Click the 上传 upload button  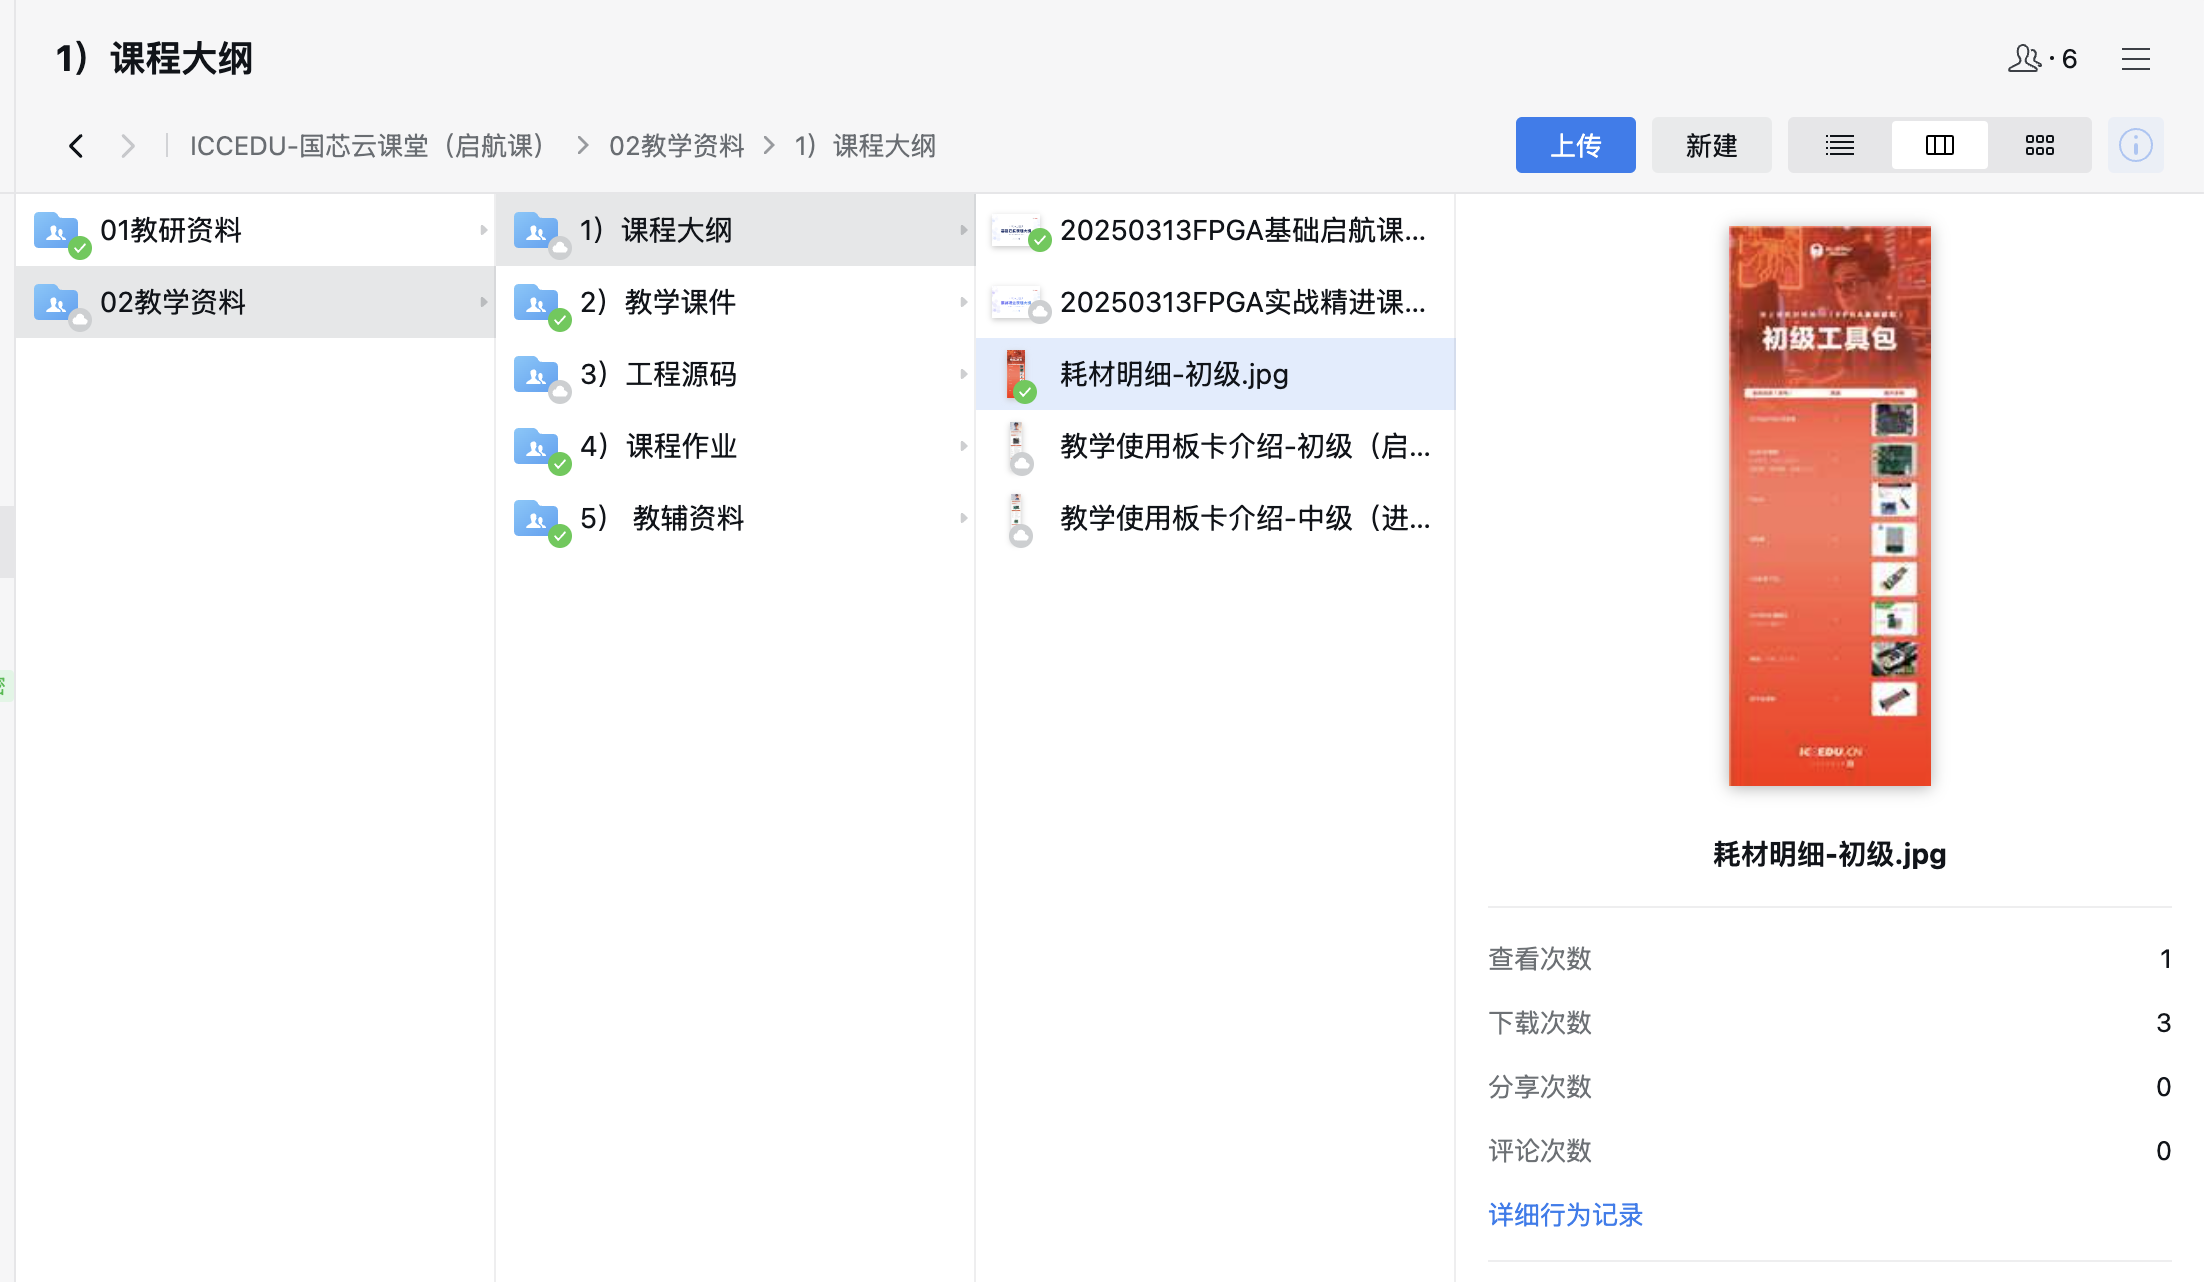coord(1575,144)
